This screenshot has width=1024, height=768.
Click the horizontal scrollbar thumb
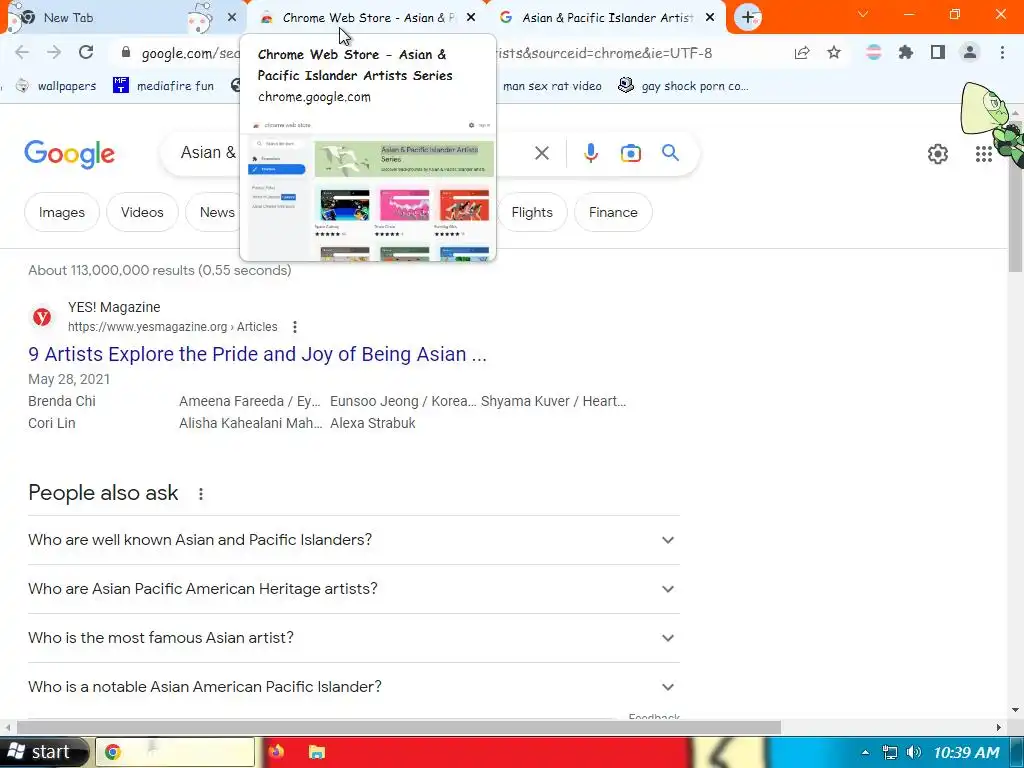(x=398, y=727)
